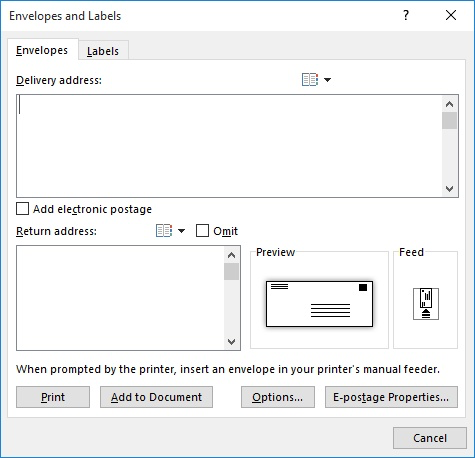Expand Return address book dropdown arrow
Viewport: 475px width, 458px height.
[x=182, y=231]
